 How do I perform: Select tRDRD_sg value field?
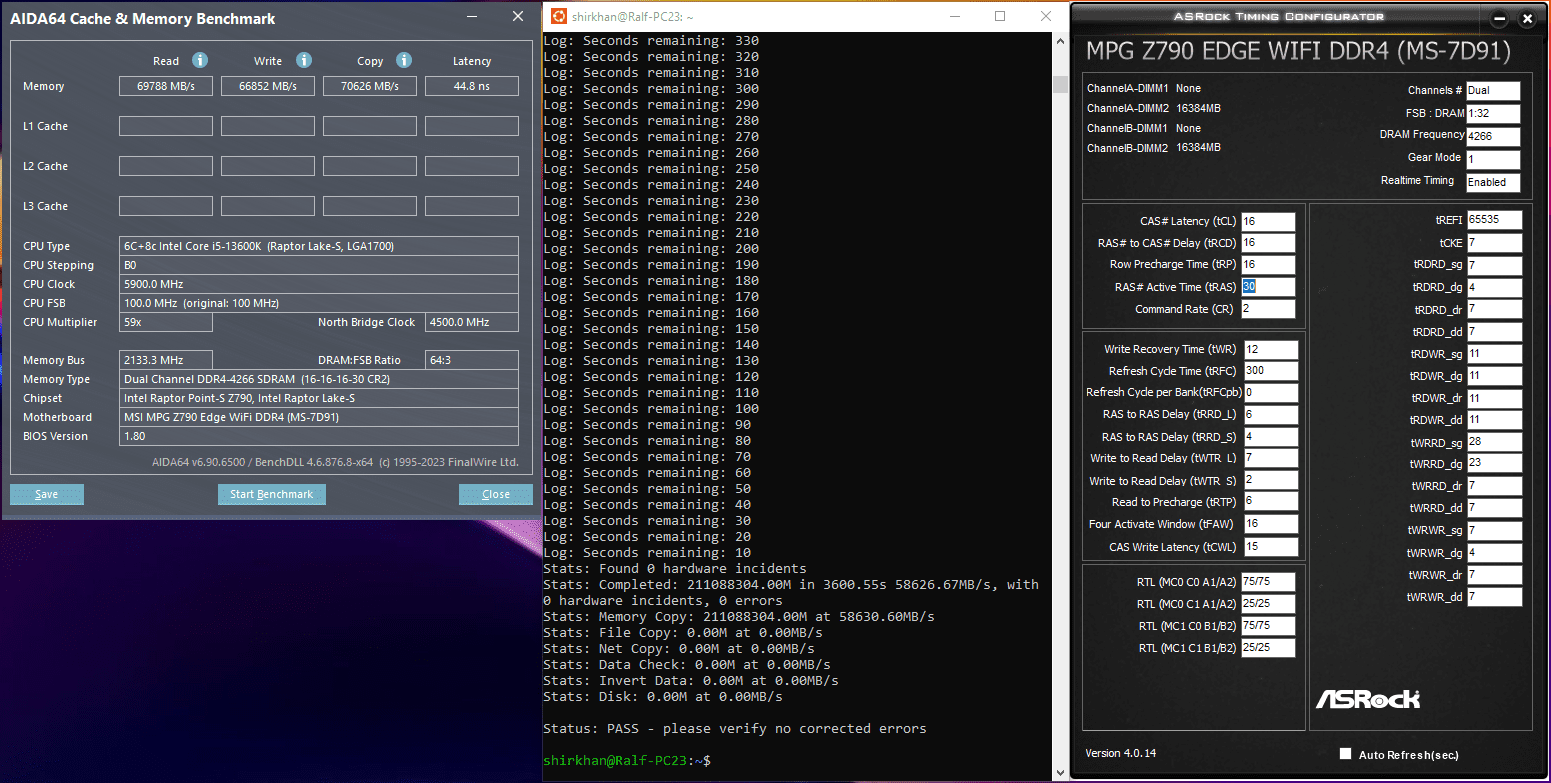[1494, 265]
